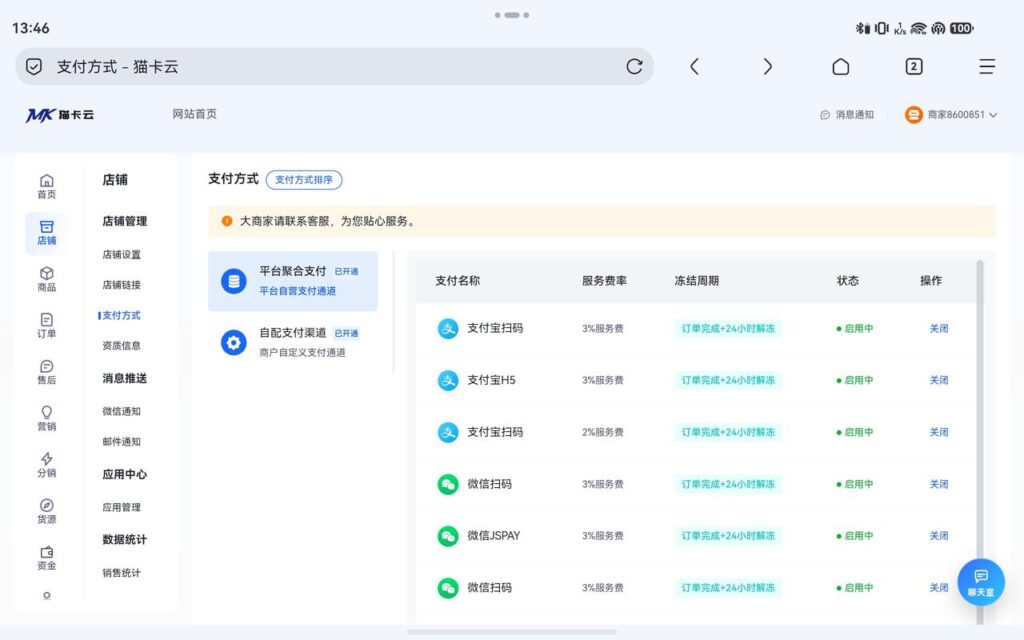Image resolution: width=1024 pixels, height=640 pixels.
Task: Open 应用管理 in the submenu
Action: 121,507
